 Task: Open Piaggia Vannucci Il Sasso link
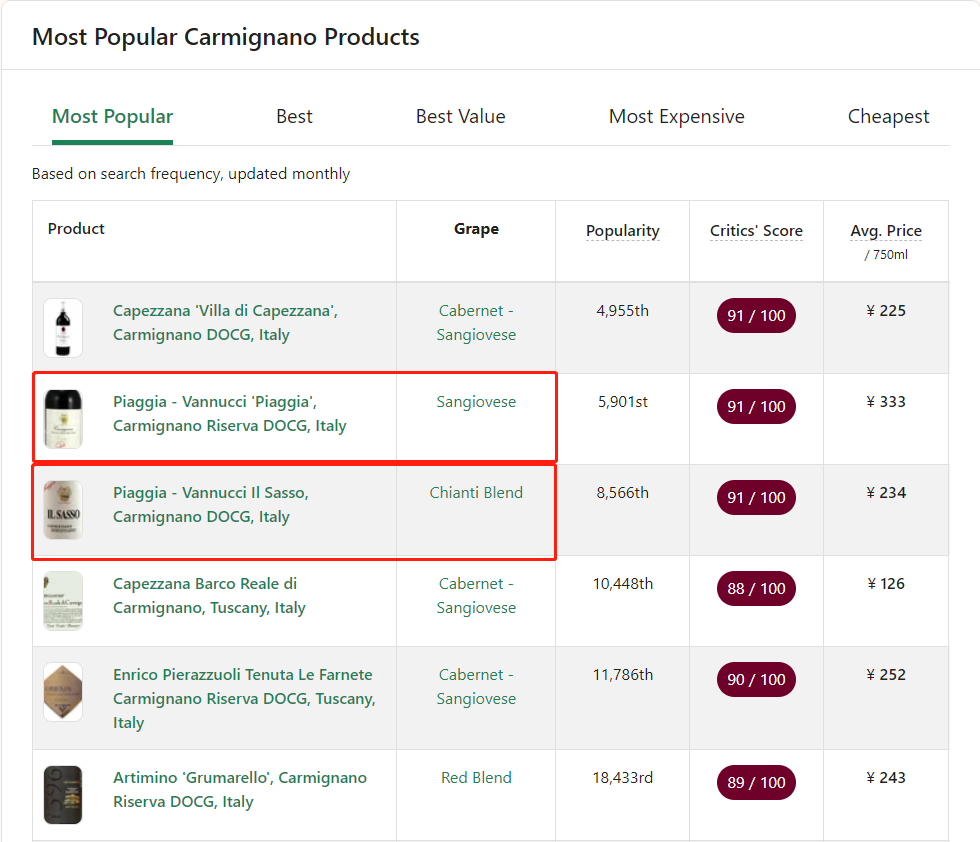point(211,504)
